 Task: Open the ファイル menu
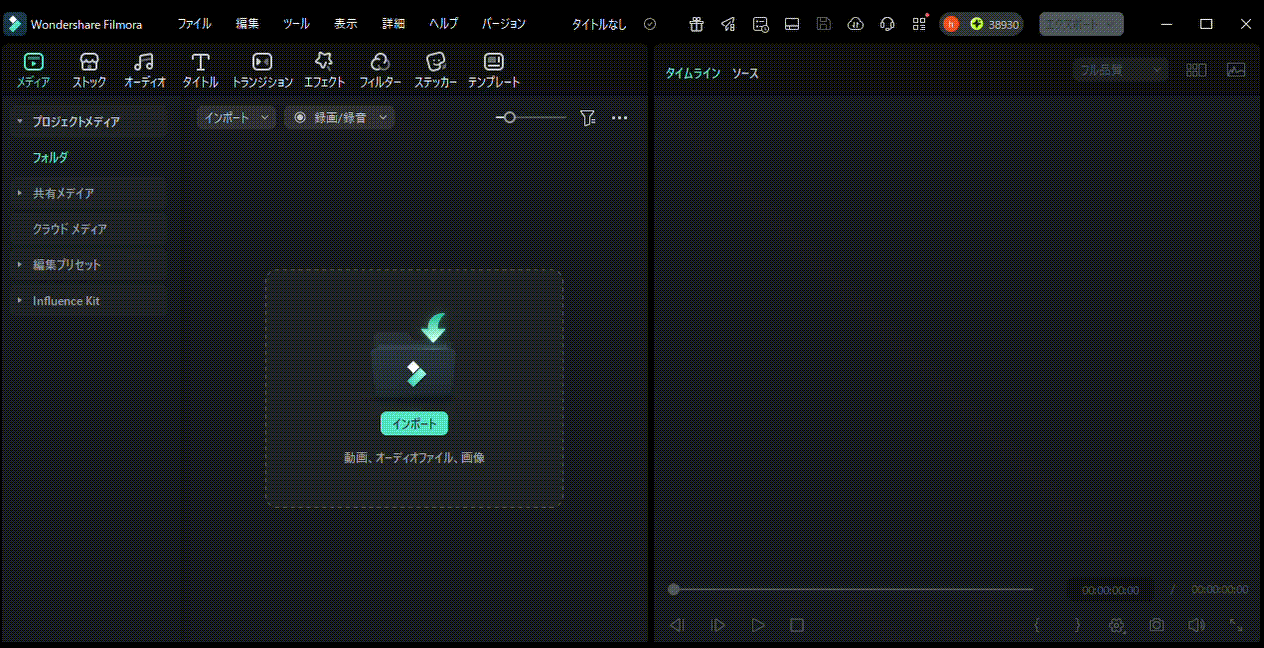coord(194,24)
